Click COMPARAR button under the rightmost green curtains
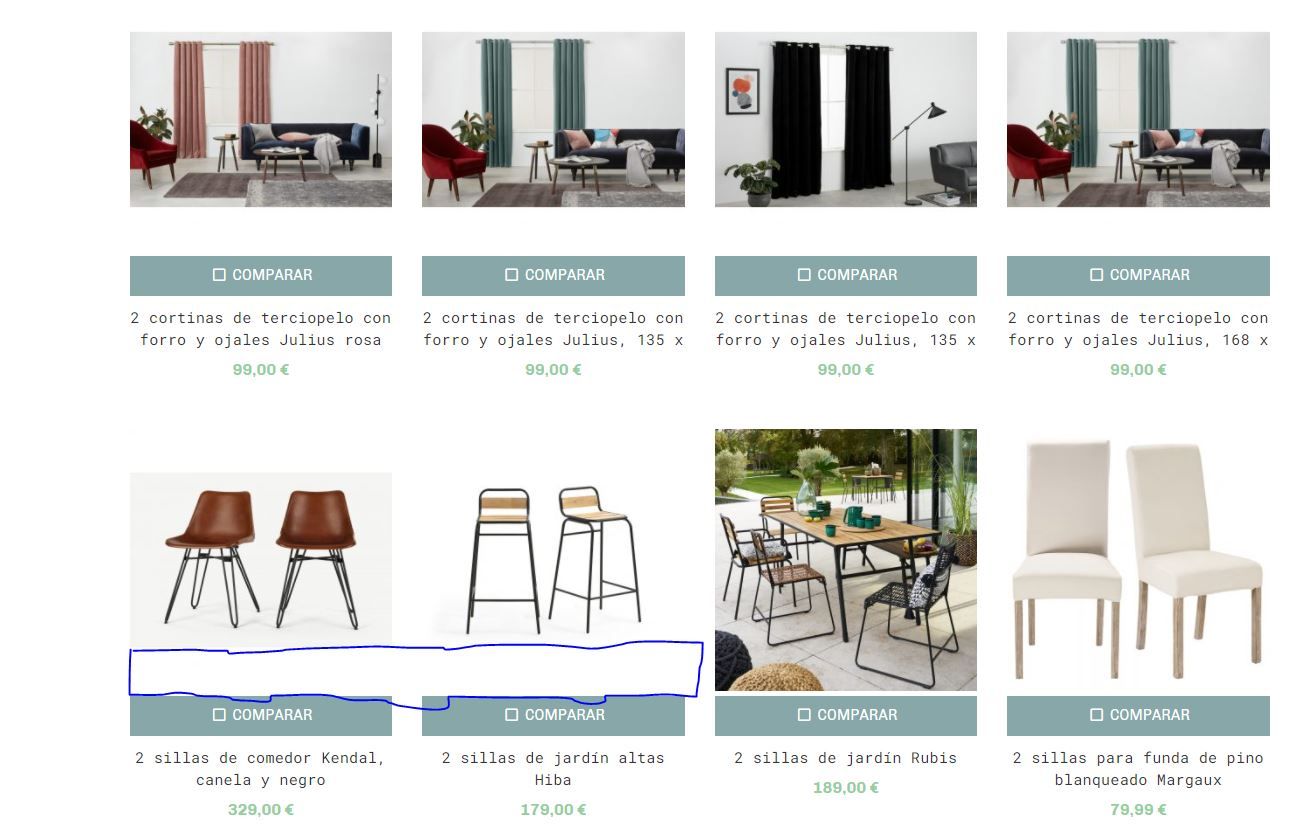The width and height of the screenshot is (1293, 836). (x=1138, y=275)
